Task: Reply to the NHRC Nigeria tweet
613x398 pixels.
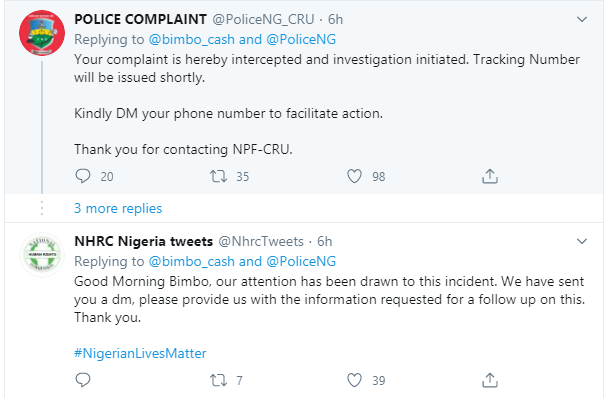Action: 82,380
